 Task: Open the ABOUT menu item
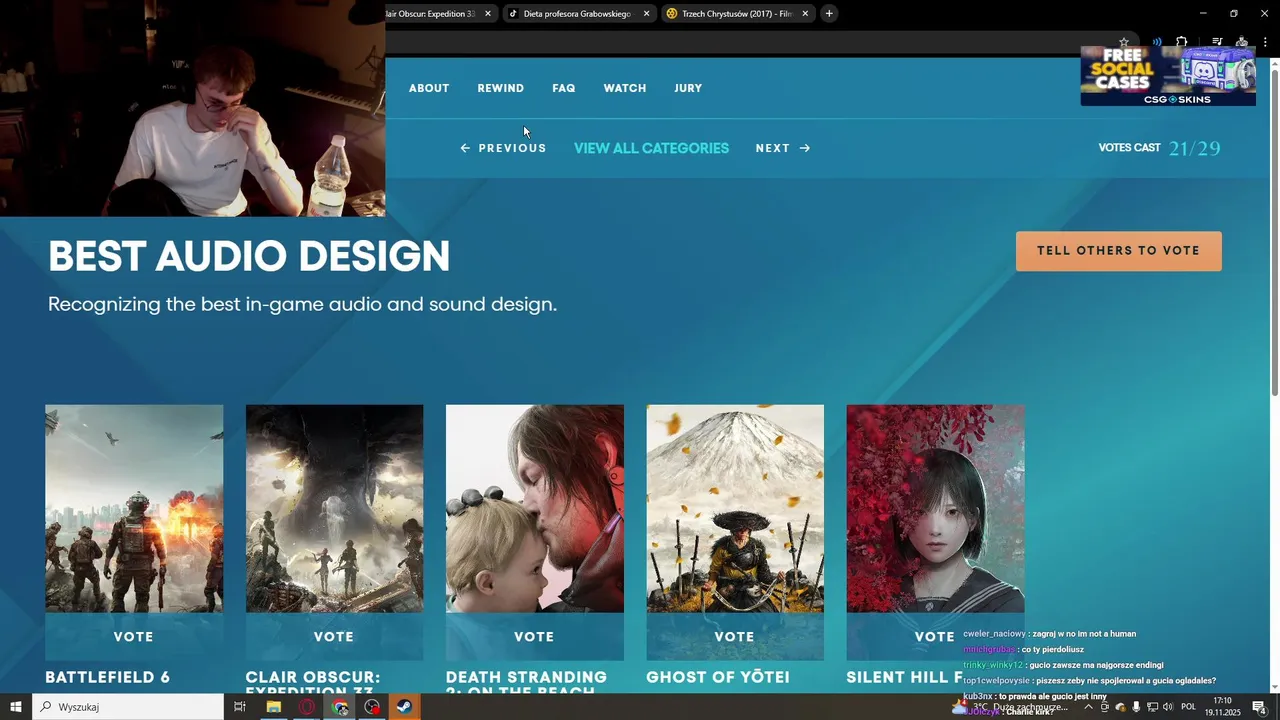click(x=429, y=88)
